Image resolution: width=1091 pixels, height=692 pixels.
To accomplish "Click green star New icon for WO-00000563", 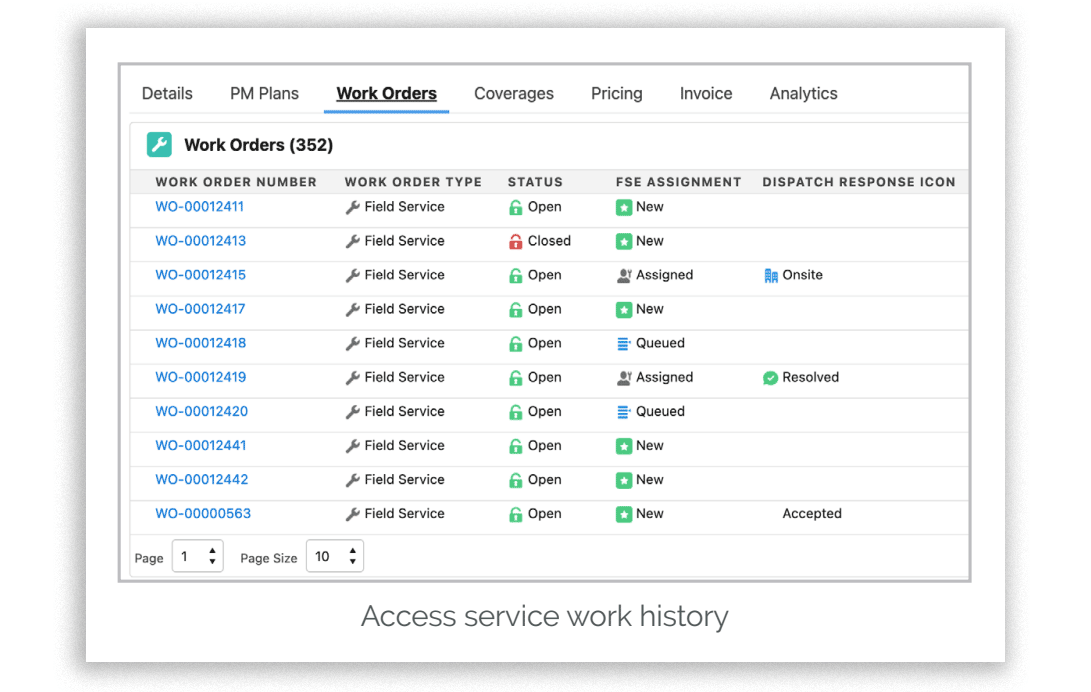I will [x=624, y=514].
